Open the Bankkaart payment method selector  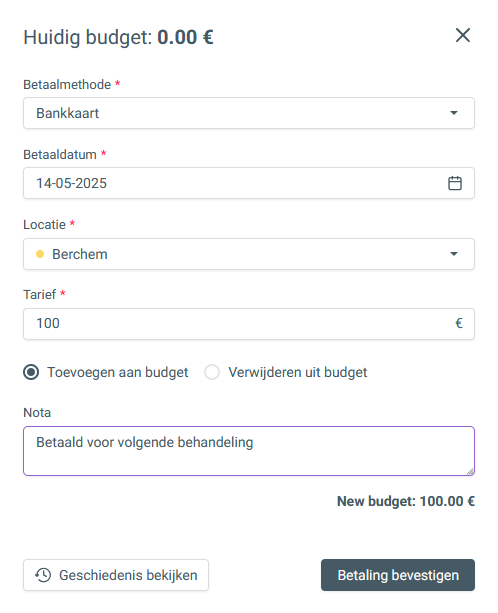[x=249, y=113]
